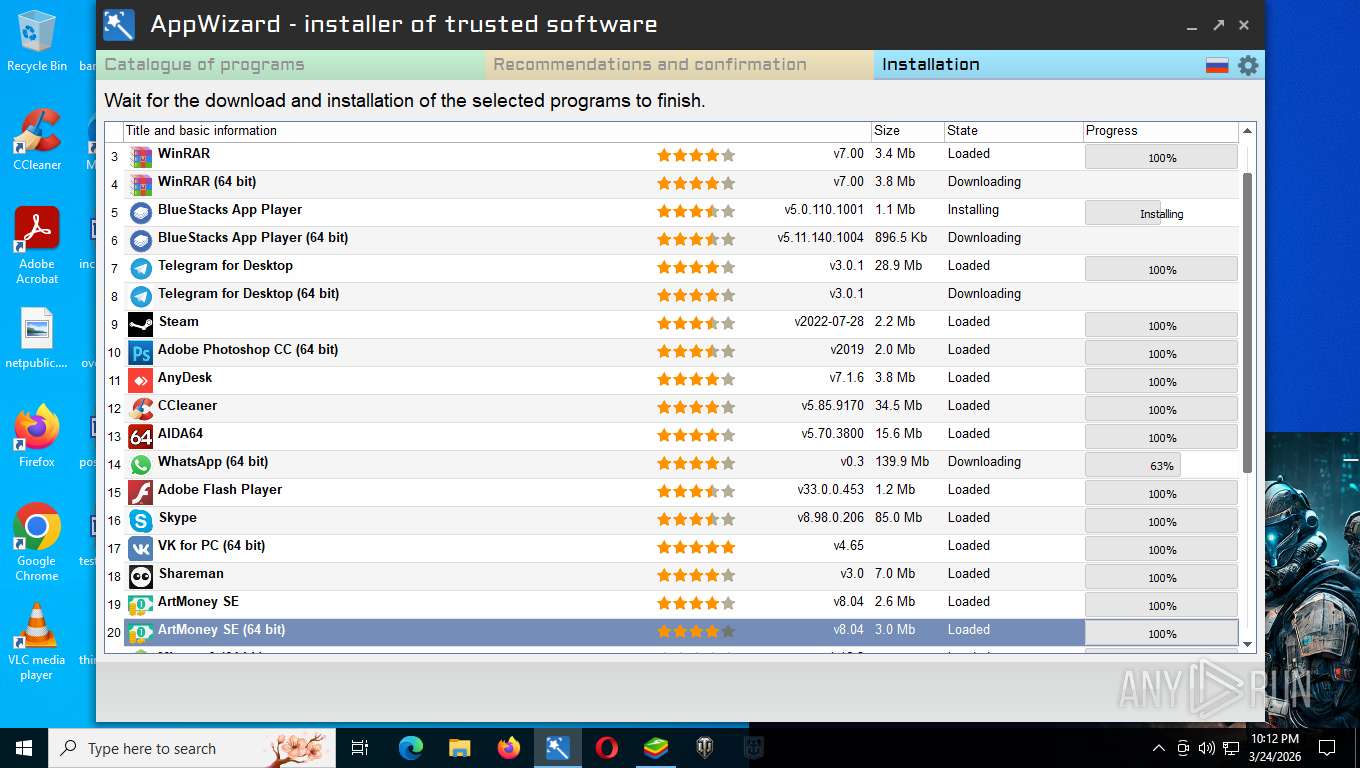The height and width of the screenshot is (768, 1360).
Task: Click the WinRAR (64 bit) row icon
Action: [x=141, y=185]
